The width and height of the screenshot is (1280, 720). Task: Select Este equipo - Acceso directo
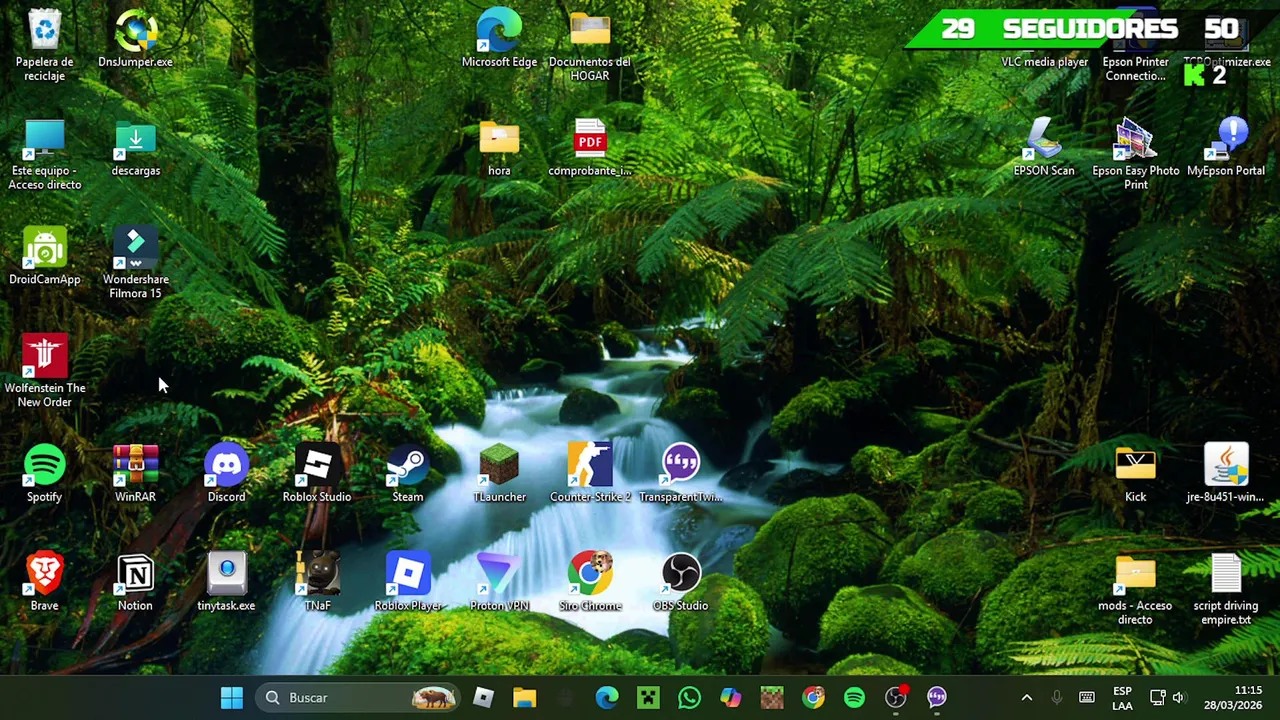point(45,154)
